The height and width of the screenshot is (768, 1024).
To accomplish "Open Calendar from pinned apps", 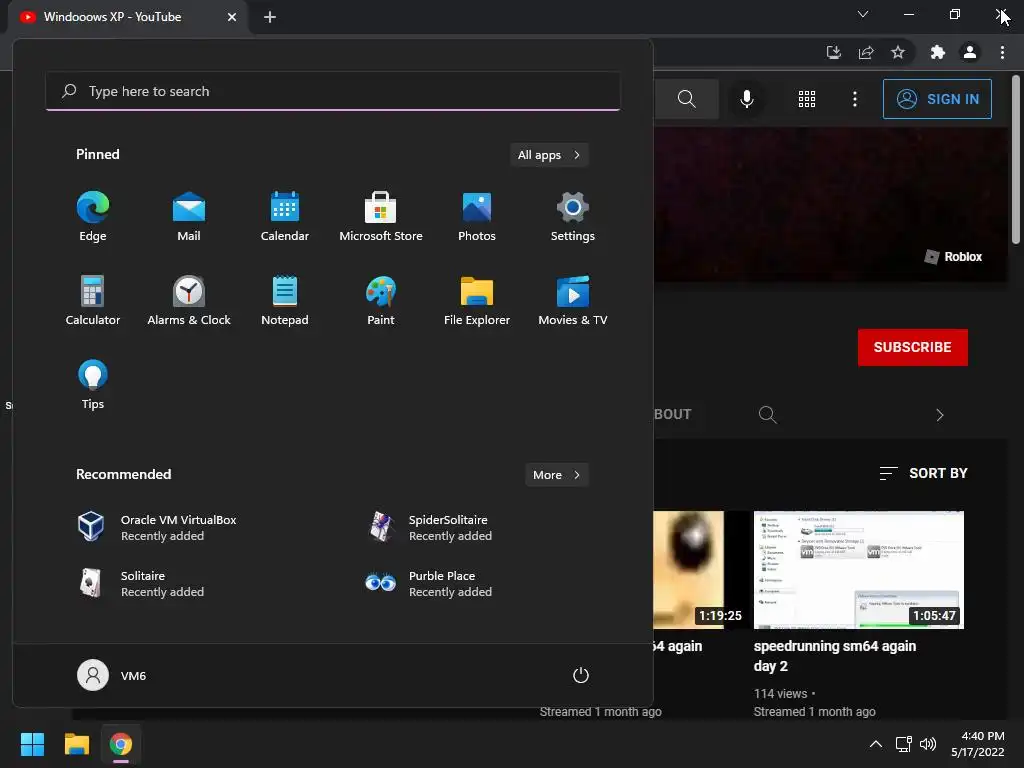I will click(285, 216).
